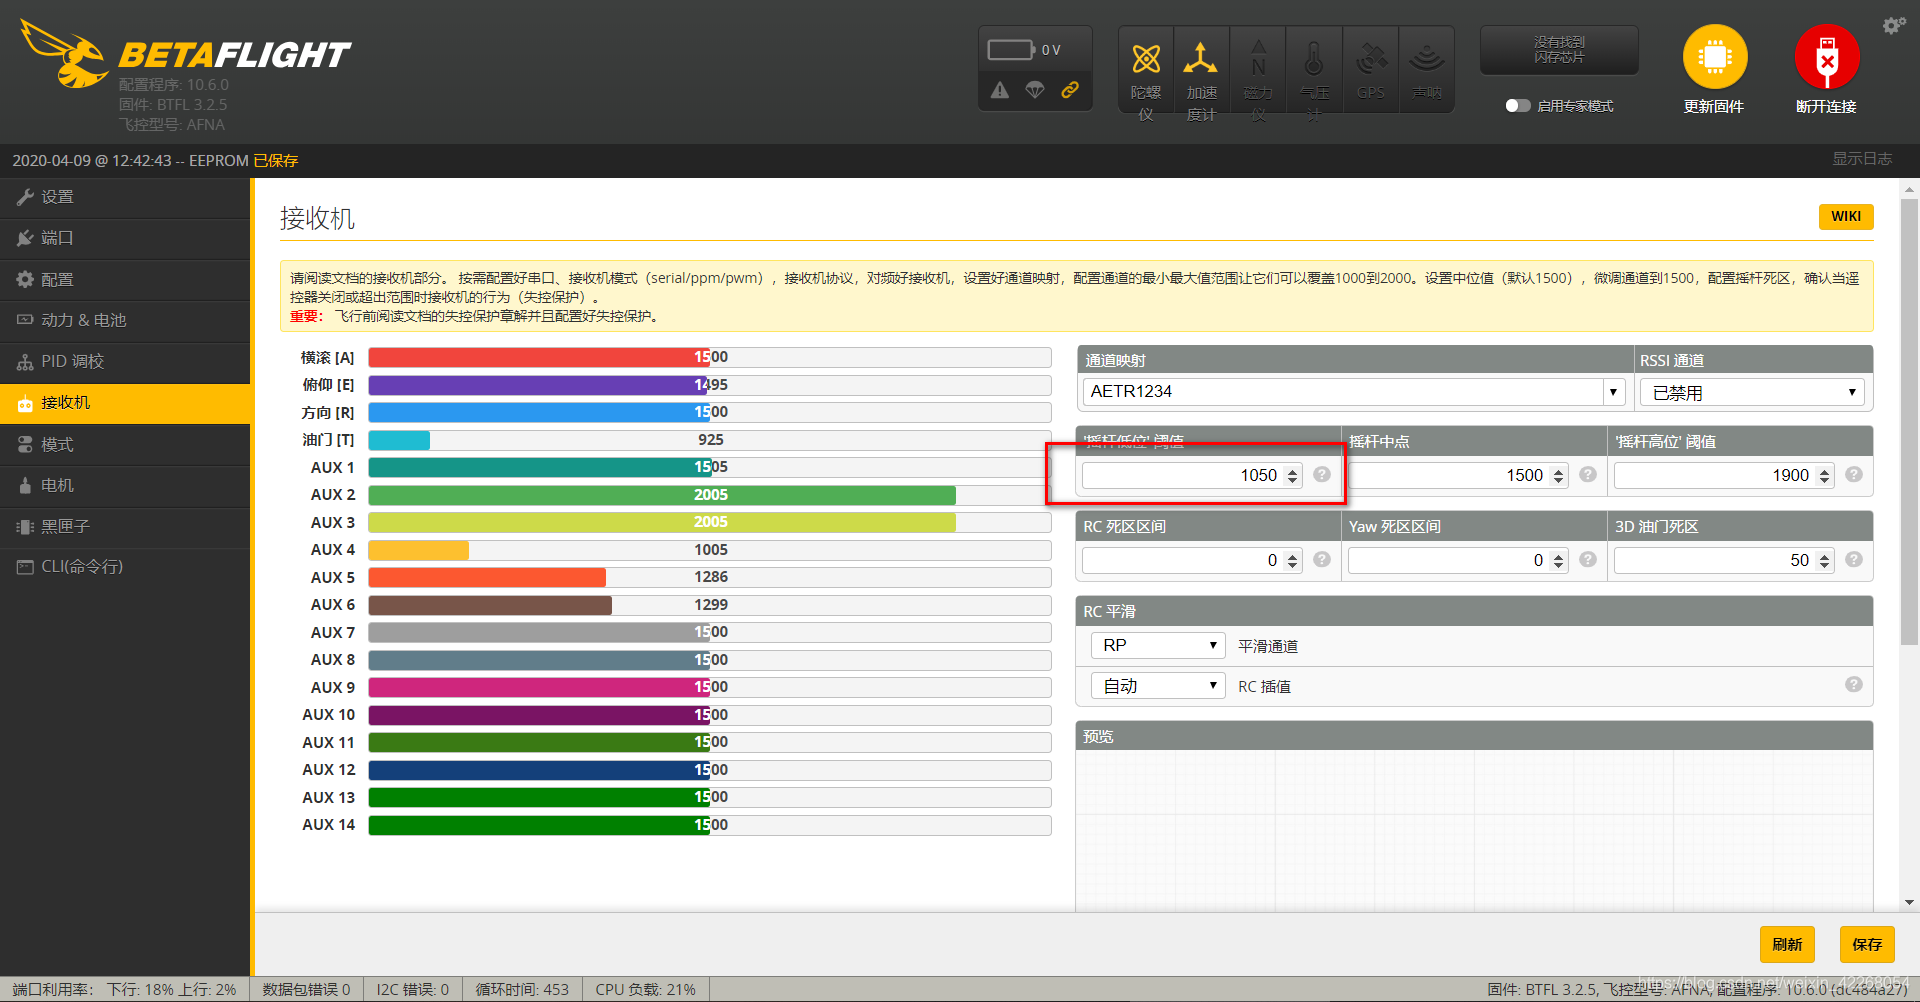Open options via the gear icon
Image resolution: width=1920 pixels, height=1002 pixels.
pos(1894,25)
